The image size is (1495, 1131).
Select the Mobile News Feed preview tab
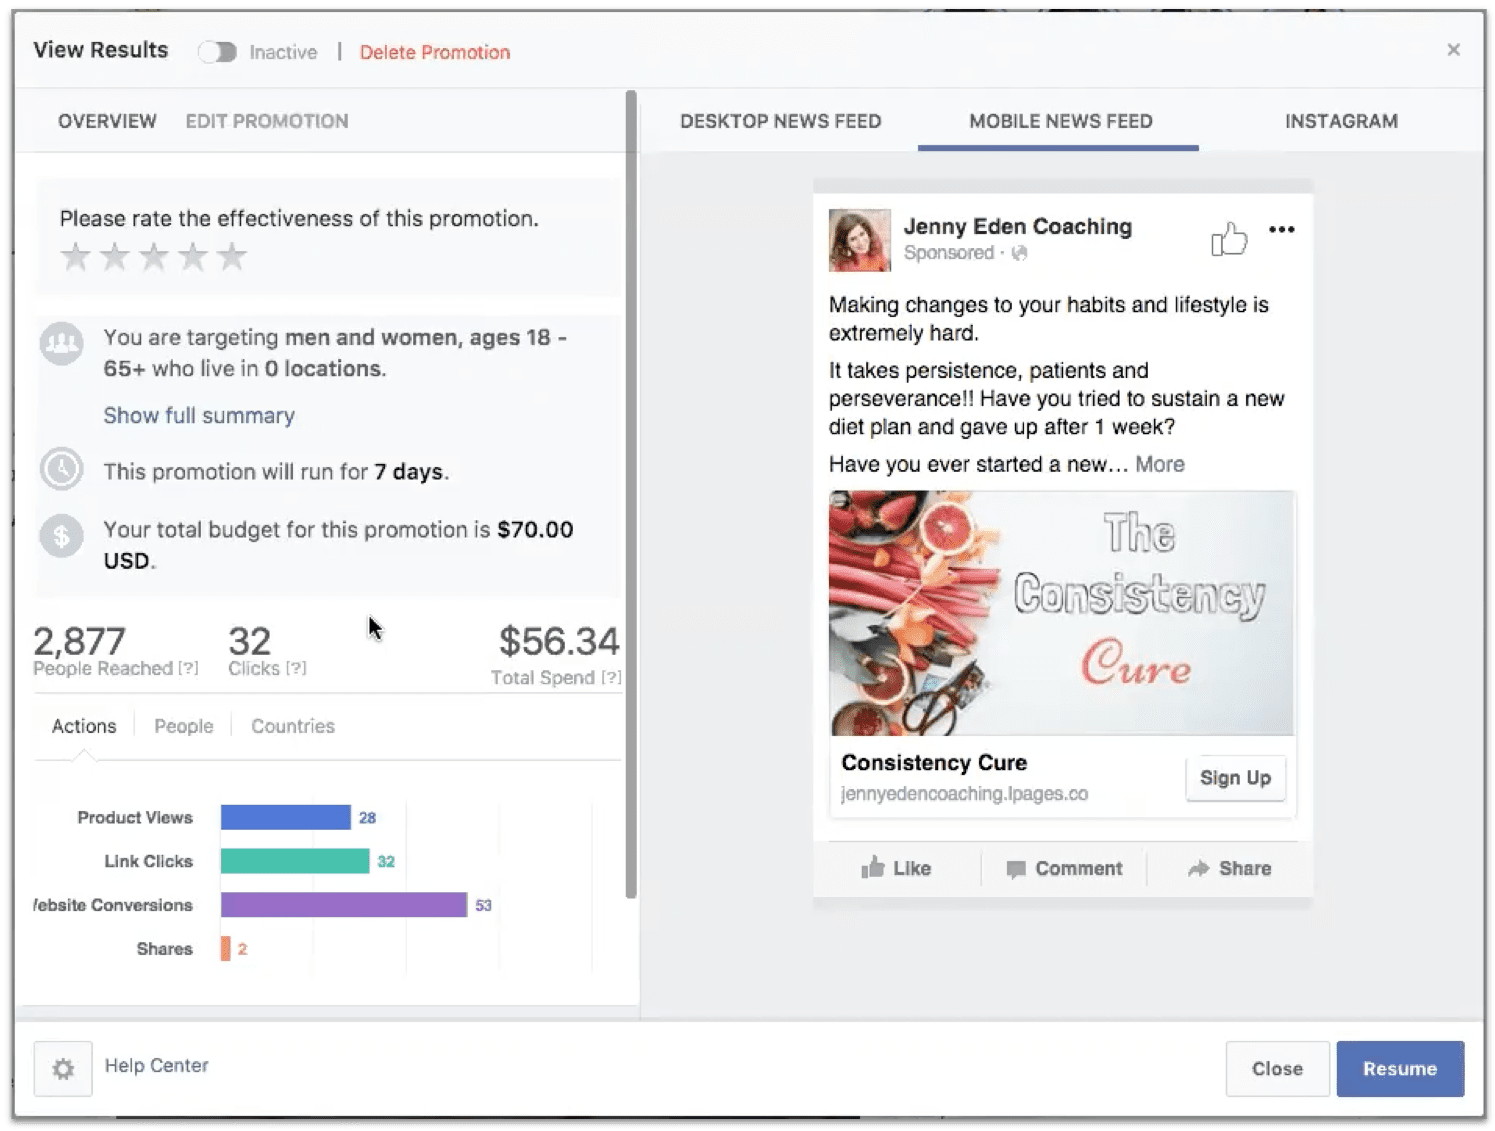tap(1060, 121)
